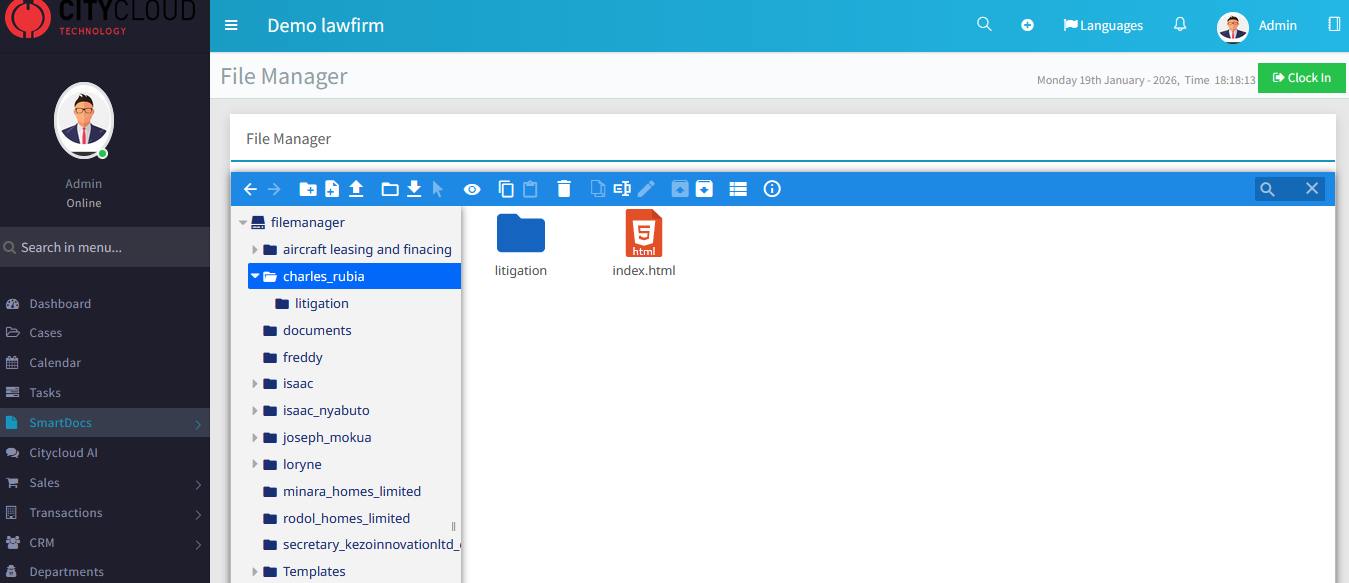1349x583 pixels.
Task: Open the selected item with the folder icon
Action: 390,189
